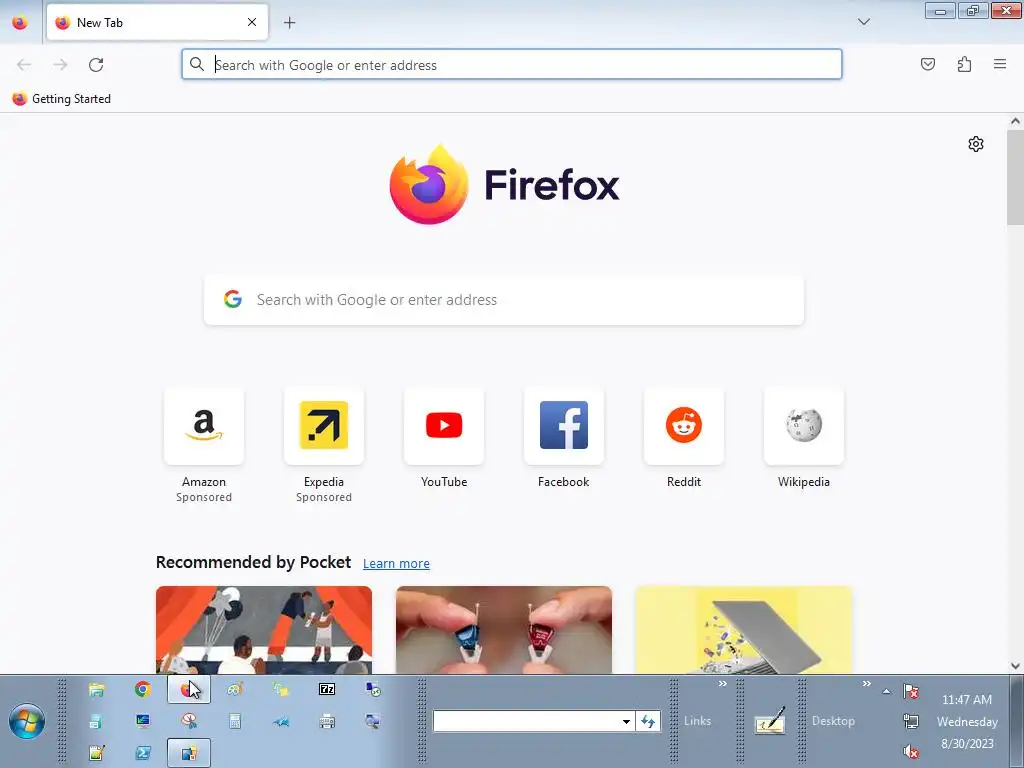This screenshot has height=768, width=1024.
Task: Click the Firefox taskbar button
Action: 189,690
